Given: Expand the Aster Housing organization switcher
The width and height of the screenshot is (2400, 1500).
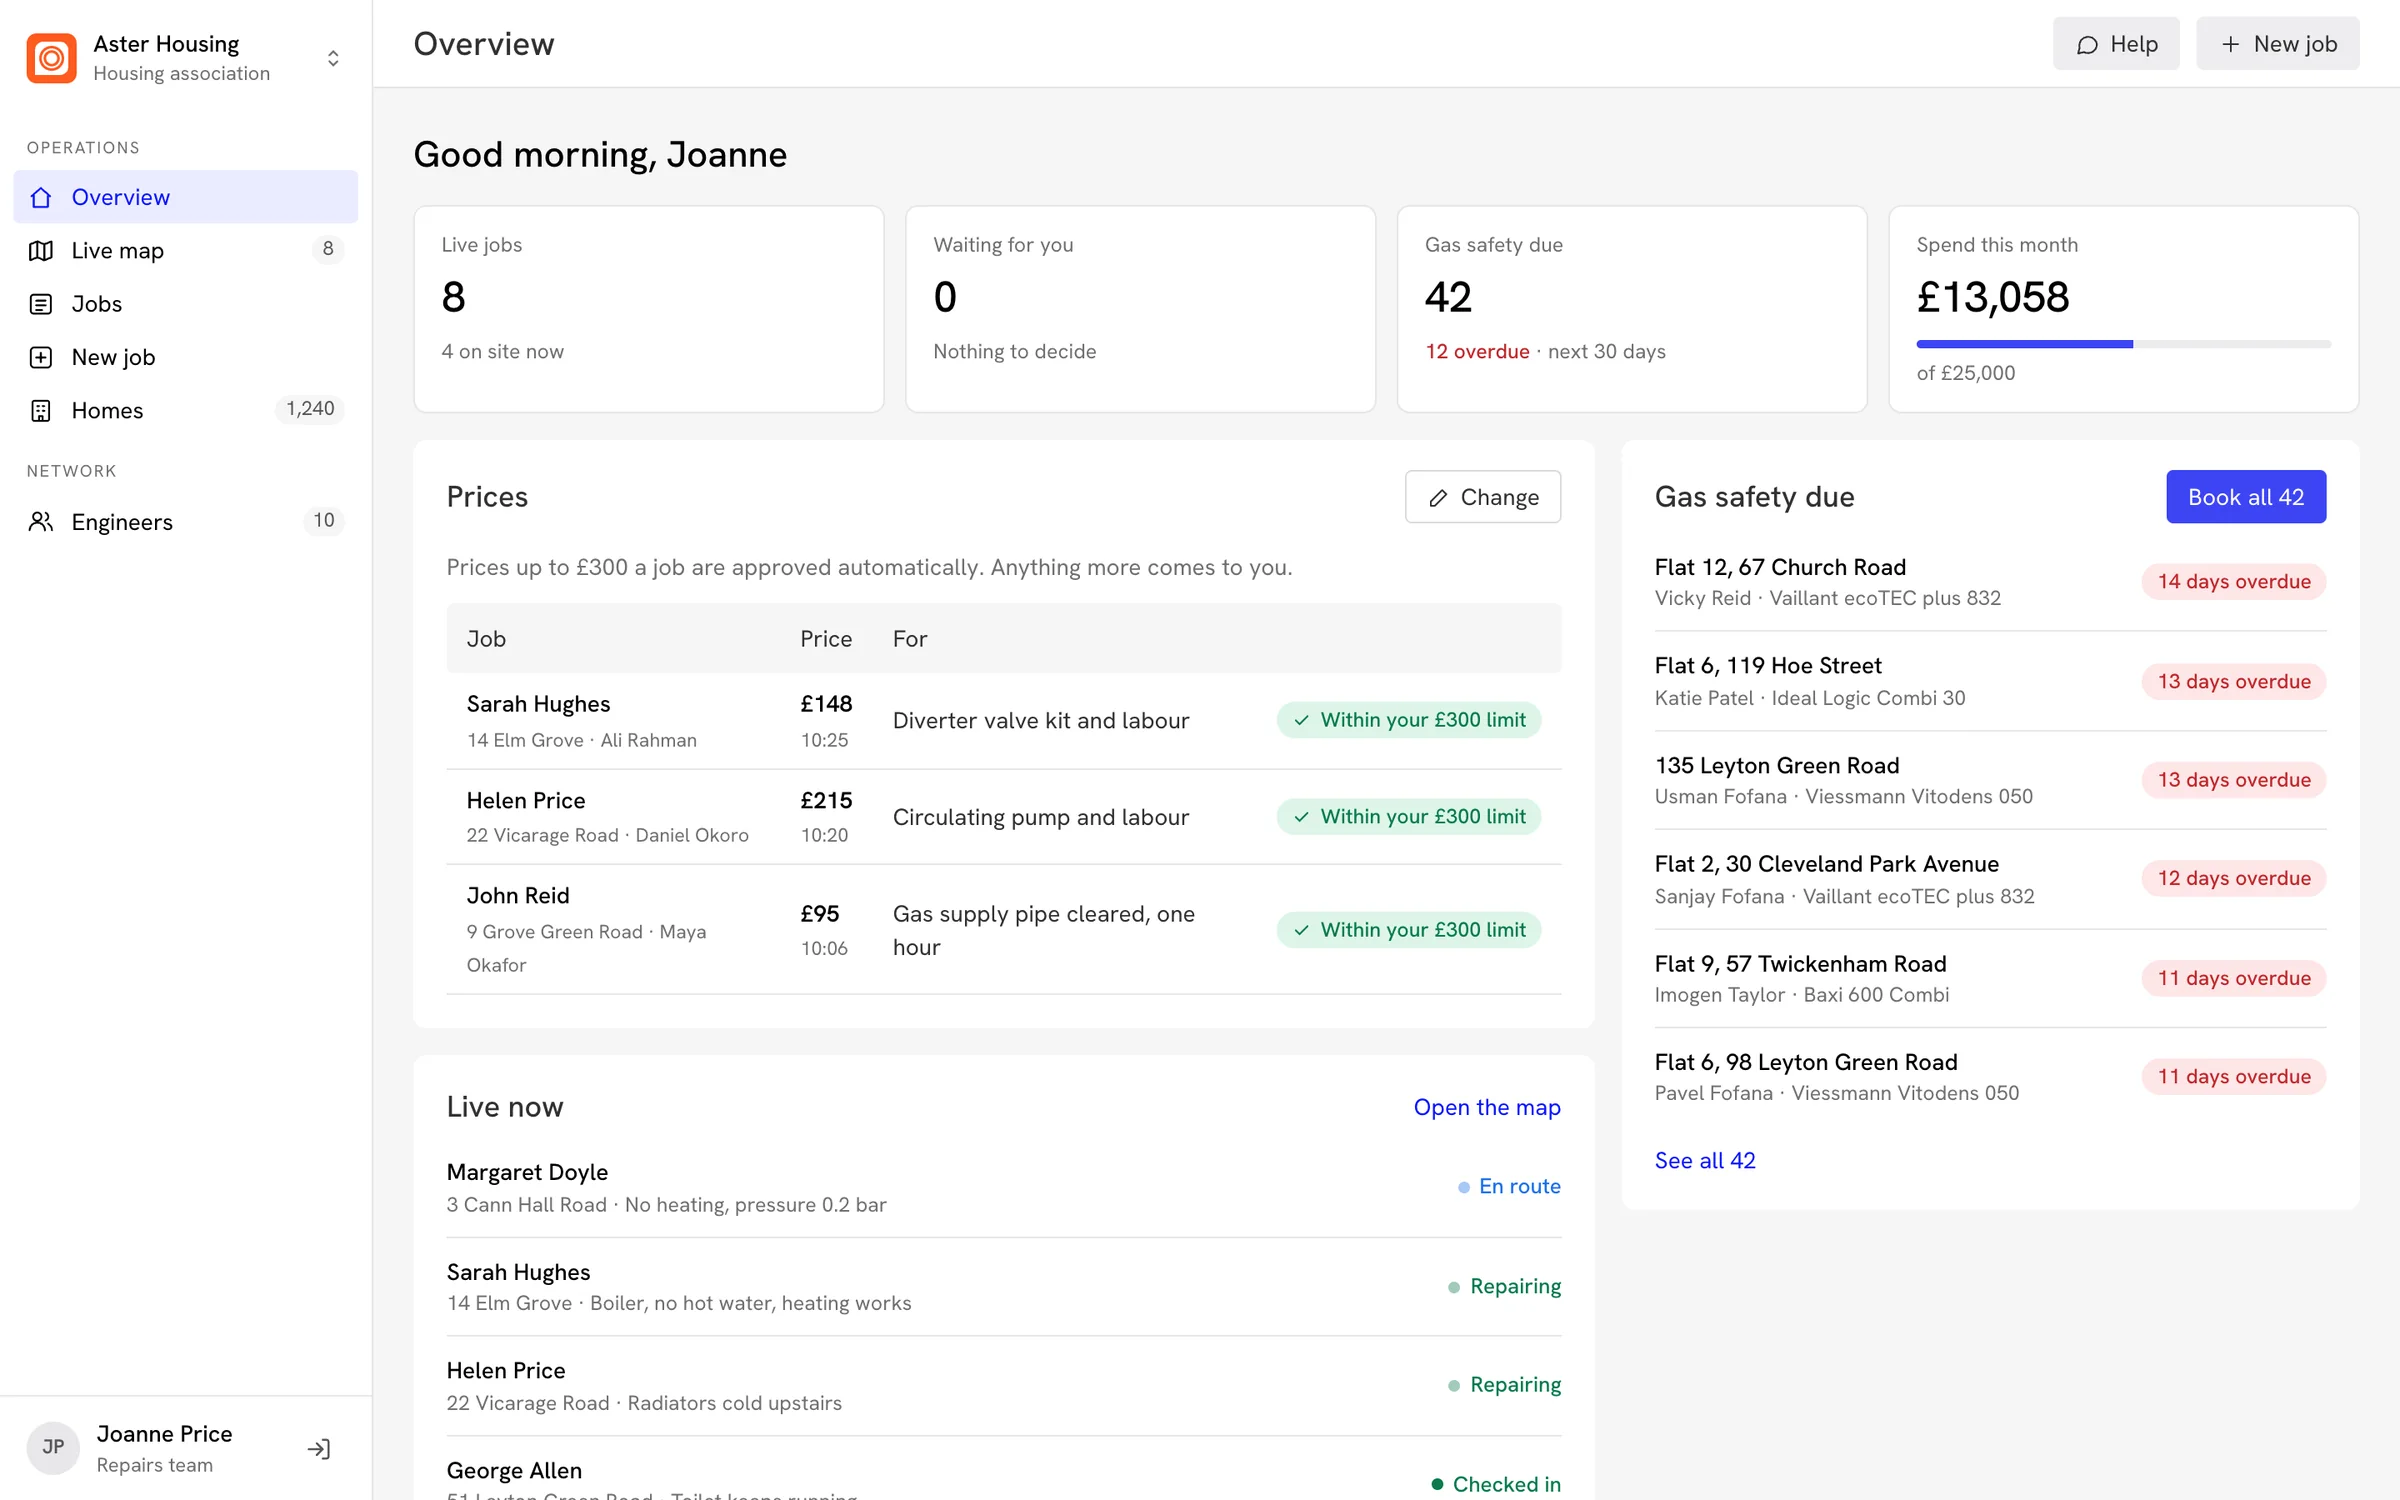Looking at the screenshot, I should (333, 58).
